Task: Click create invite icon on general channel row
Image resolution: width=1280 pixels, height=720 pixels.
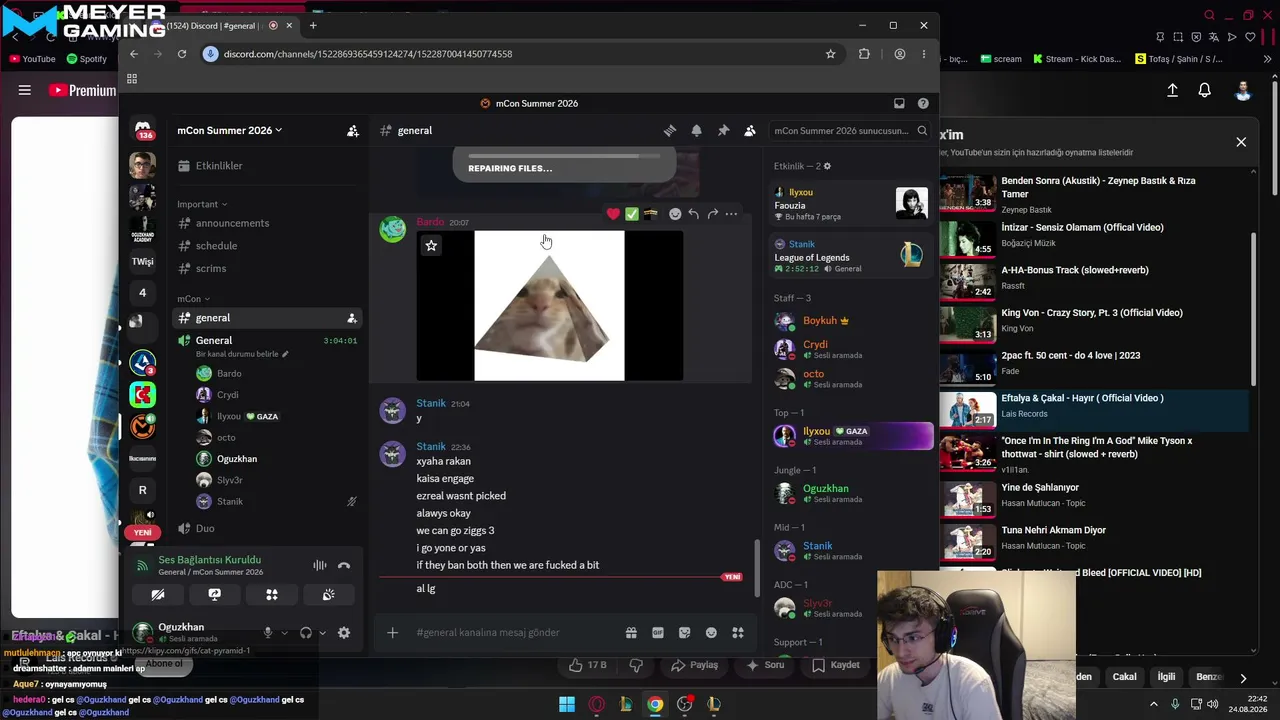Action: coord(352,318)
